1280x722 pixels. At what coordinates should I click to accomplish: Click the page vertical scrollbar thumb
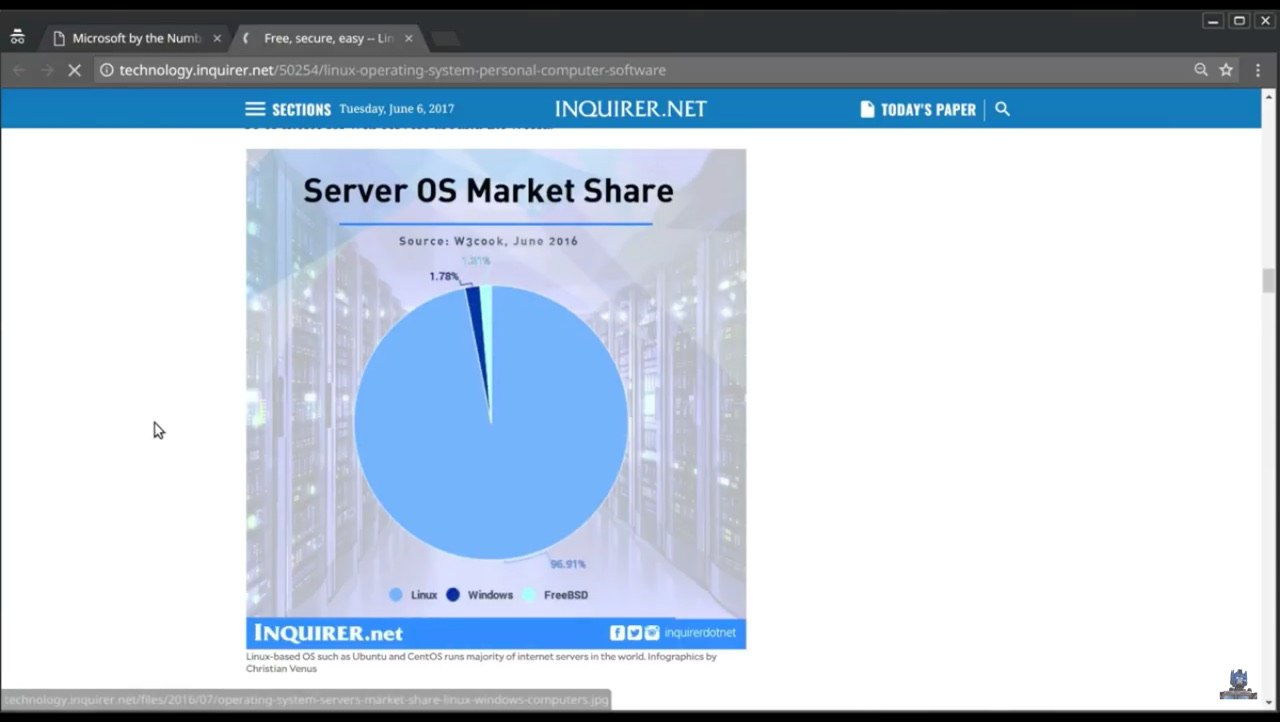coord(1269,281)
